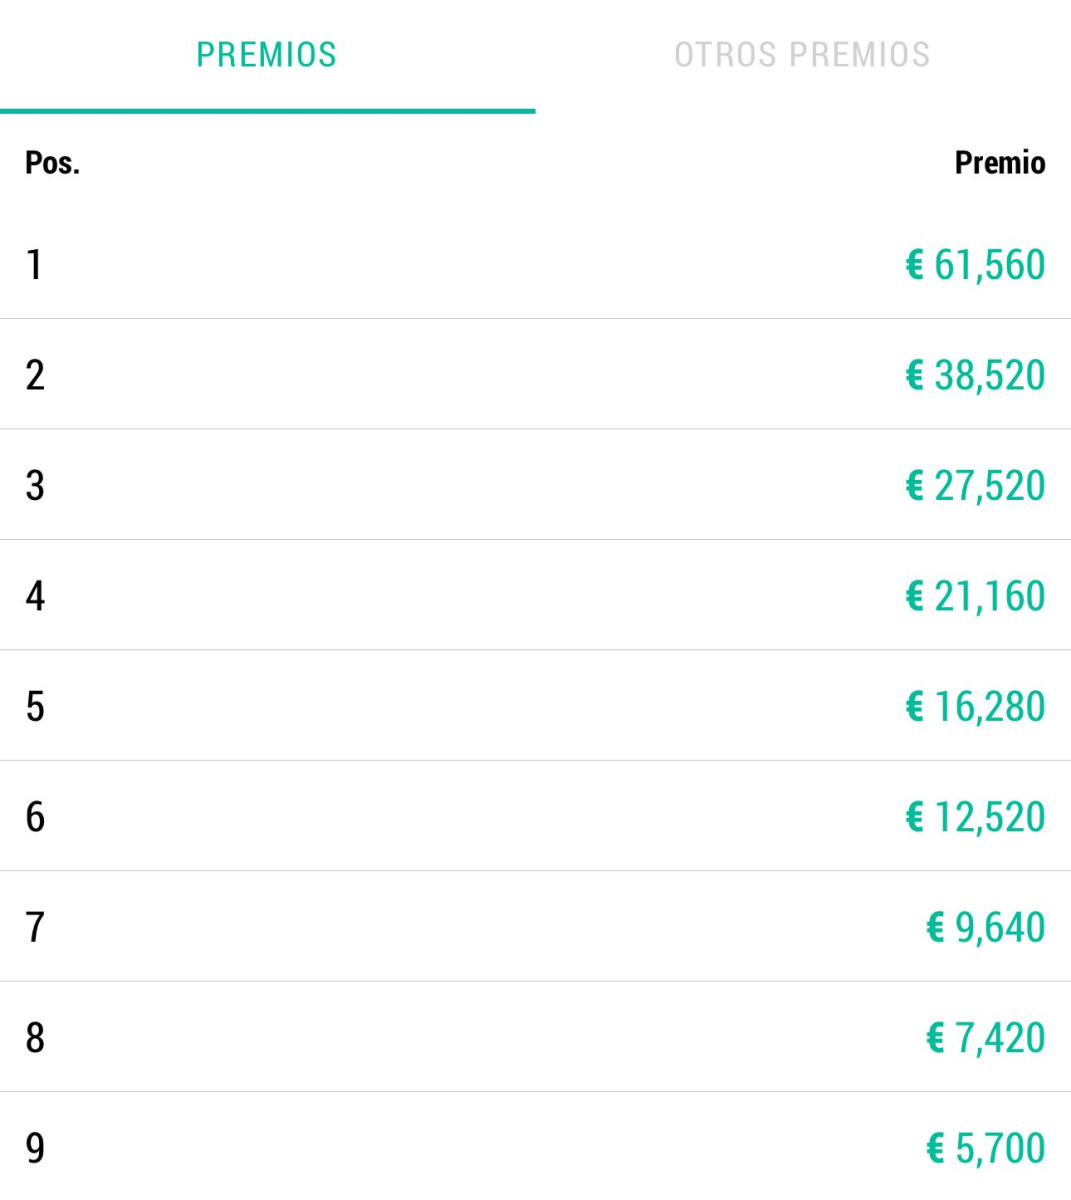Tap the € 16,280 prize amount

[975, 706]
